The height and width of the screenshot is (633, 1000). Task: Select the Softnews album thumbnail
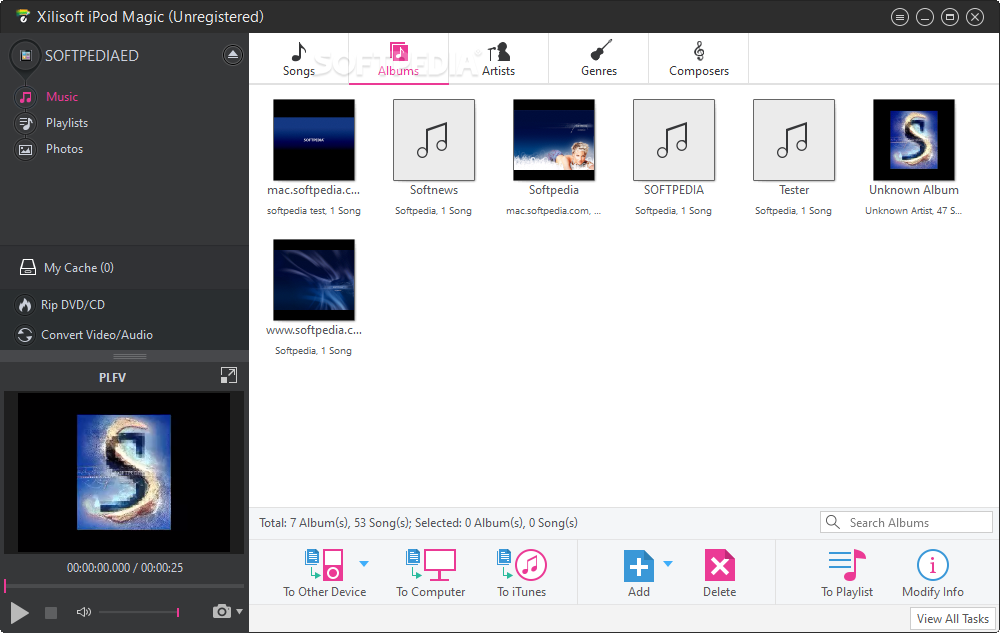coord(434,140)
